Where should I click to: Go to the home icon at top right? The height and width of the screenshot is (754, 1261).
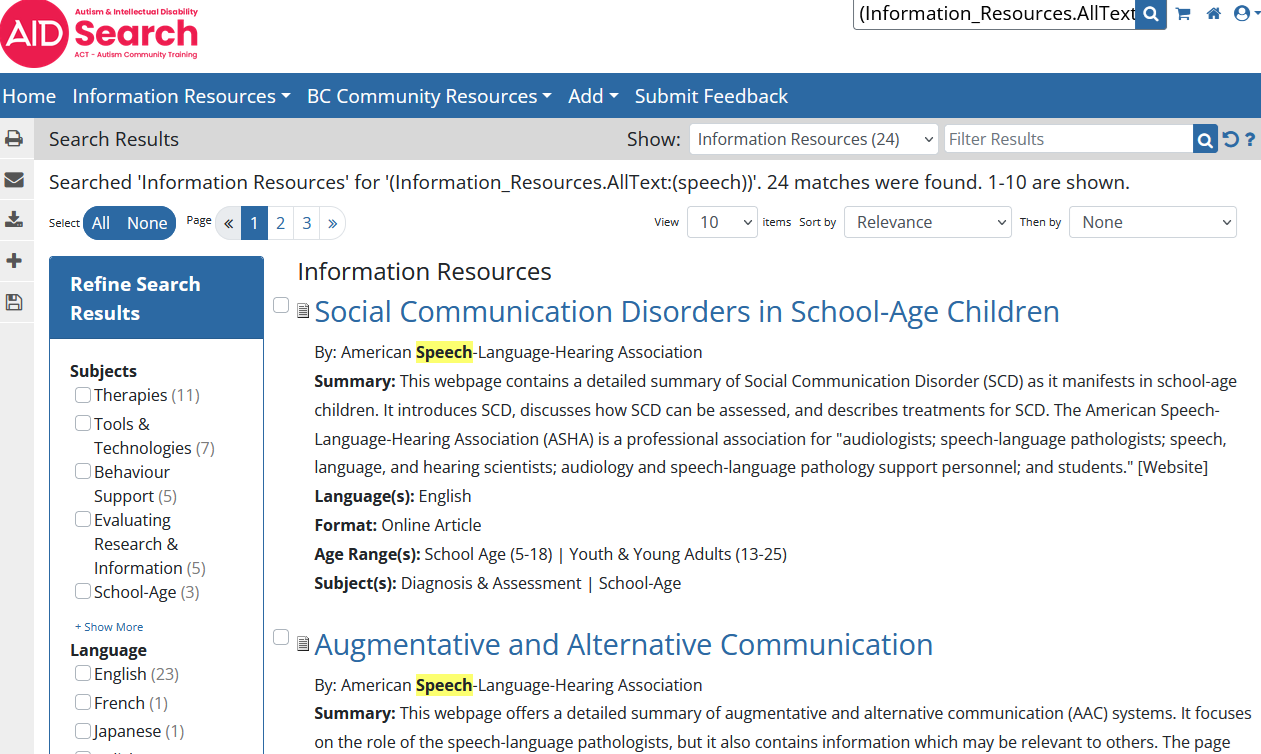tap(1213, 14)
